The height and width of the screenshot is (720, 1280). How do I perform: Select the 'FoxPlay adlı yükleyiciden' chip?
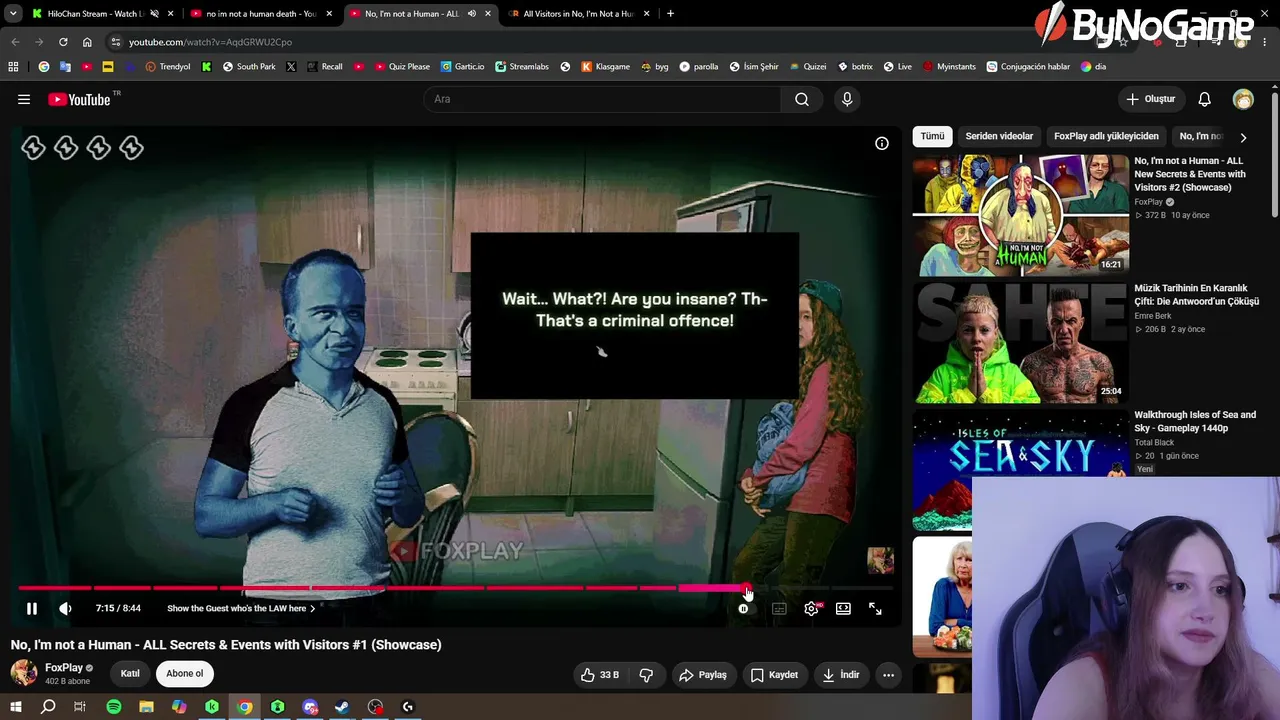pos(1106,136)
